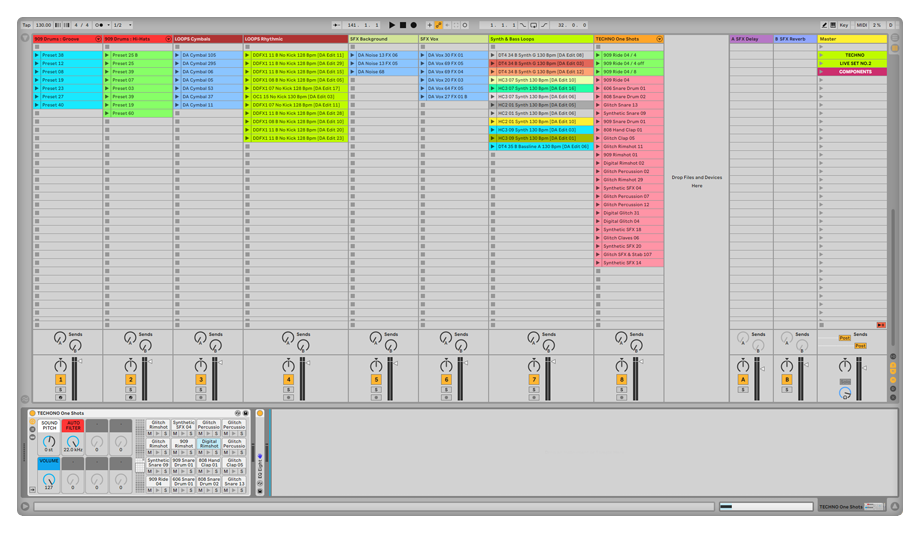Launch the DT4 35 B Bassline A clip
Screen dimensions: 920x533
pyautogui.click(x=493, y=147)
